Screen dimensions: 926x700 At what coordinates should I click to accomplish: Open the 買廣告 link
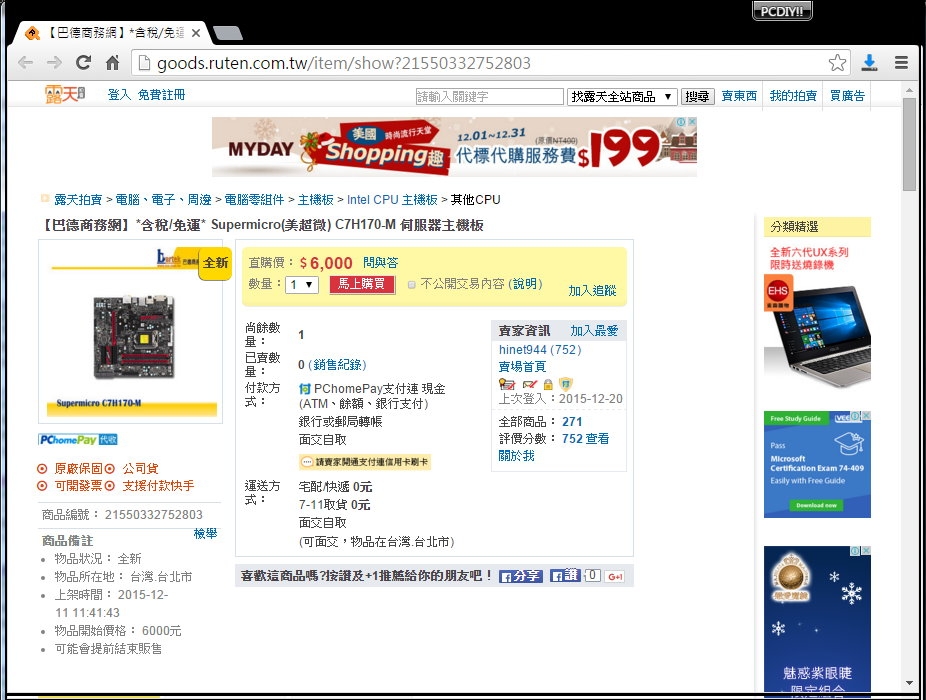[847, 96]
